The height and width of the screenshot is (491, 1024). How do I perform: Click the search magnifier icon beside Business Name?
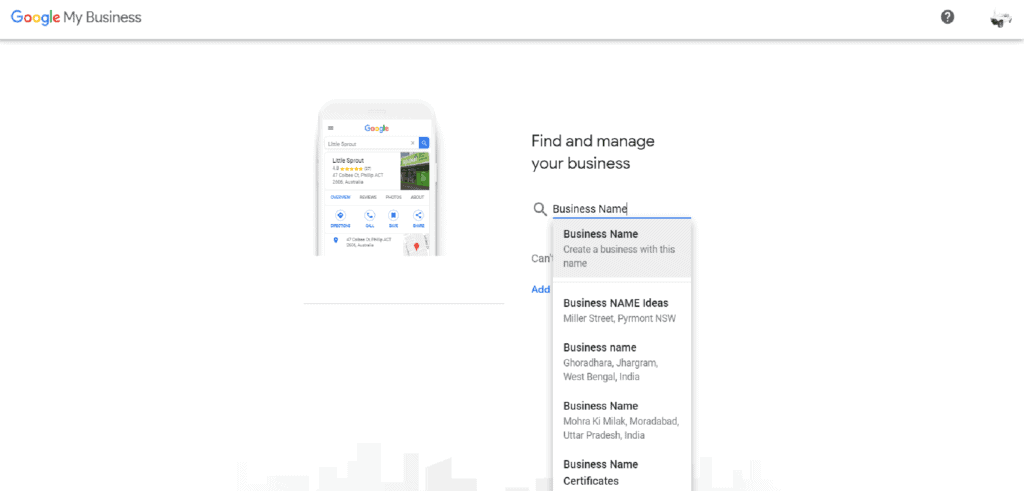[539, 209]
